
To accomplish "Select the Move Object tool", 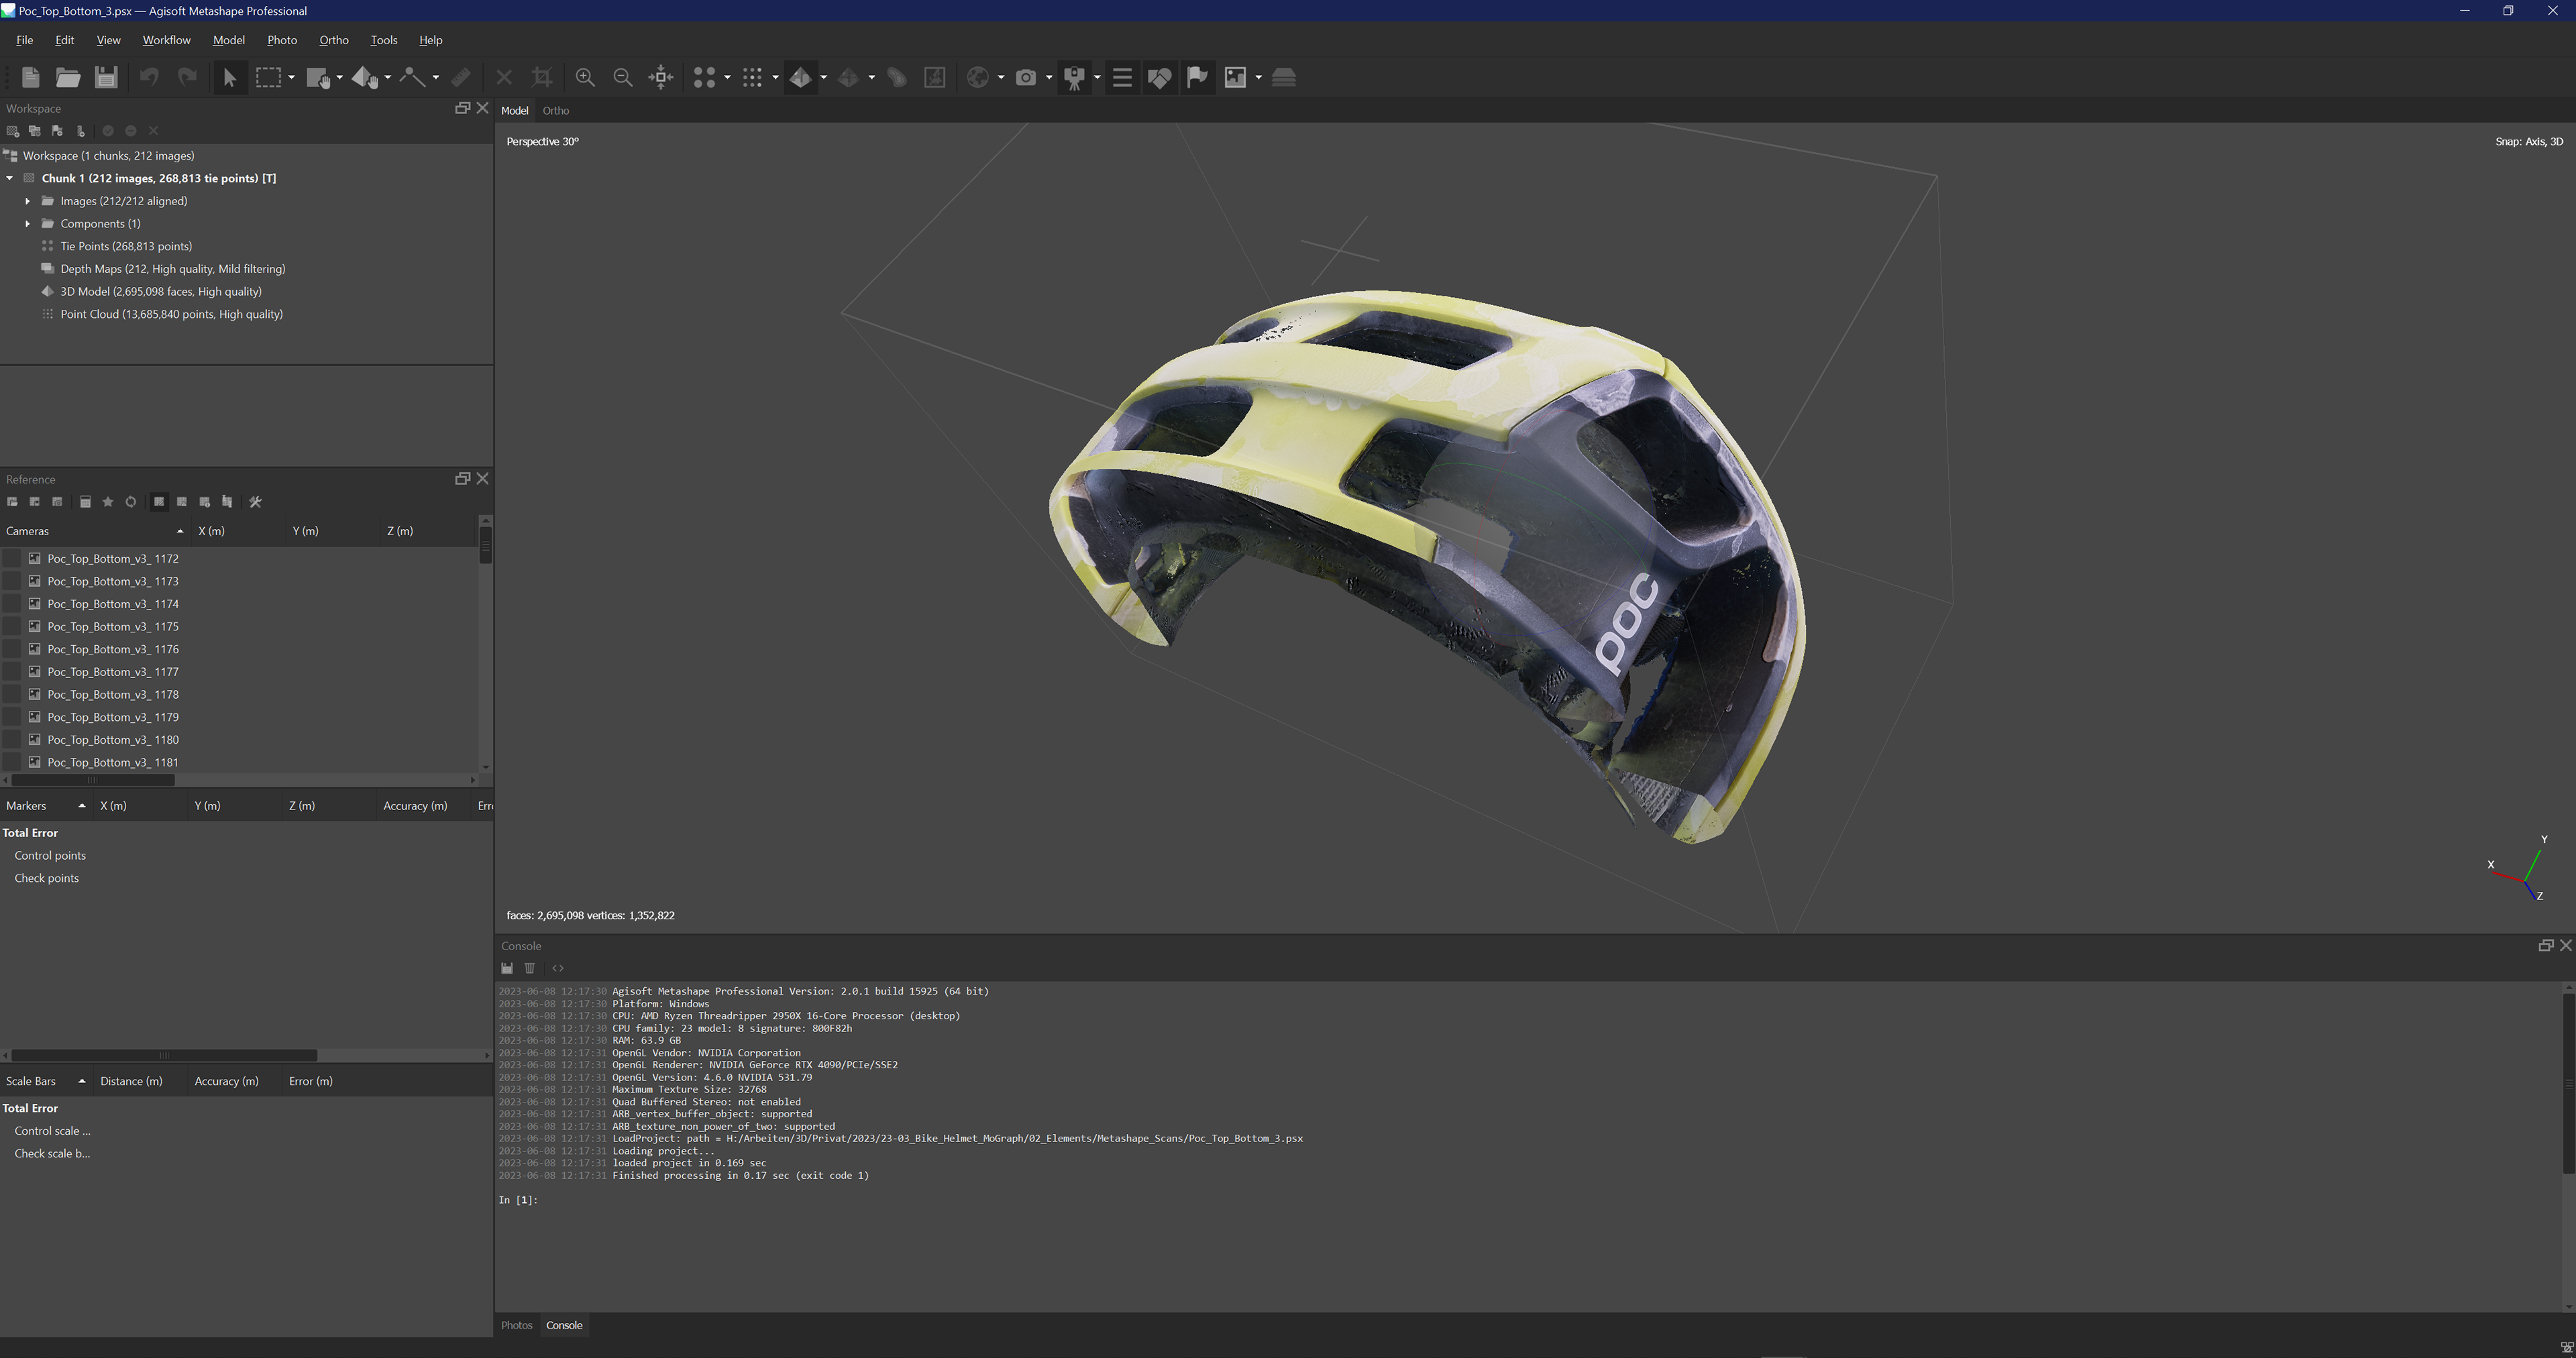I will tap(365, 77).
